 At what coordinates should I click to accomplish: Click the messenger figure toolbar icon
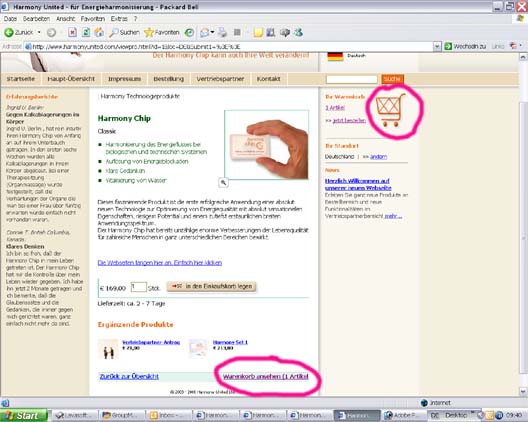coord(298,32)
